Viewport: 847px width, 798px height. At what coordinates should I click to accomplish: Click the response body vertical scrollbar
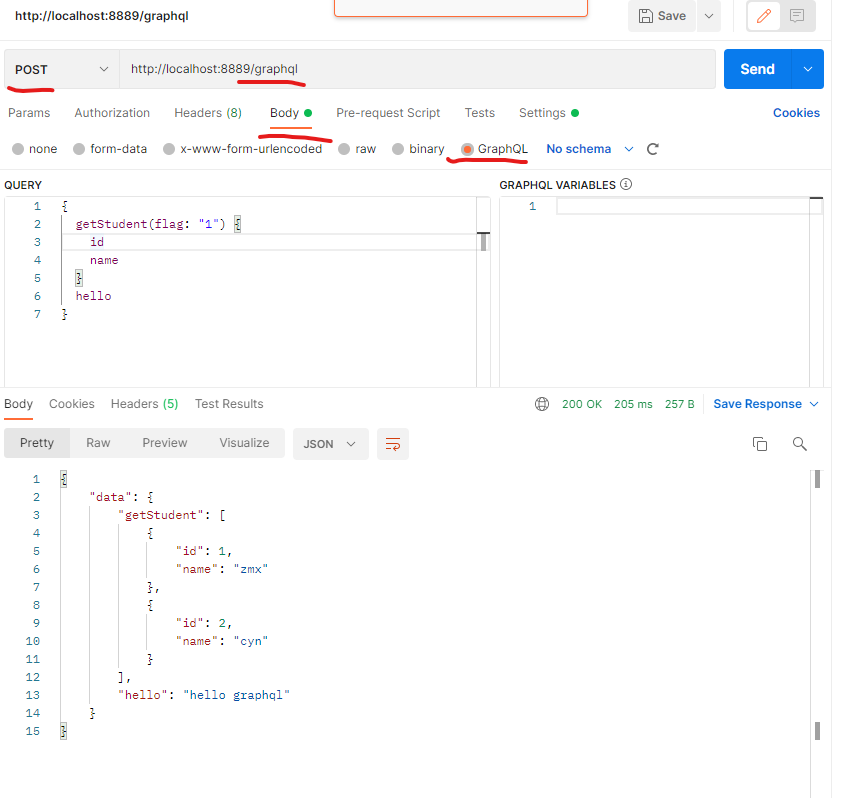817,600
